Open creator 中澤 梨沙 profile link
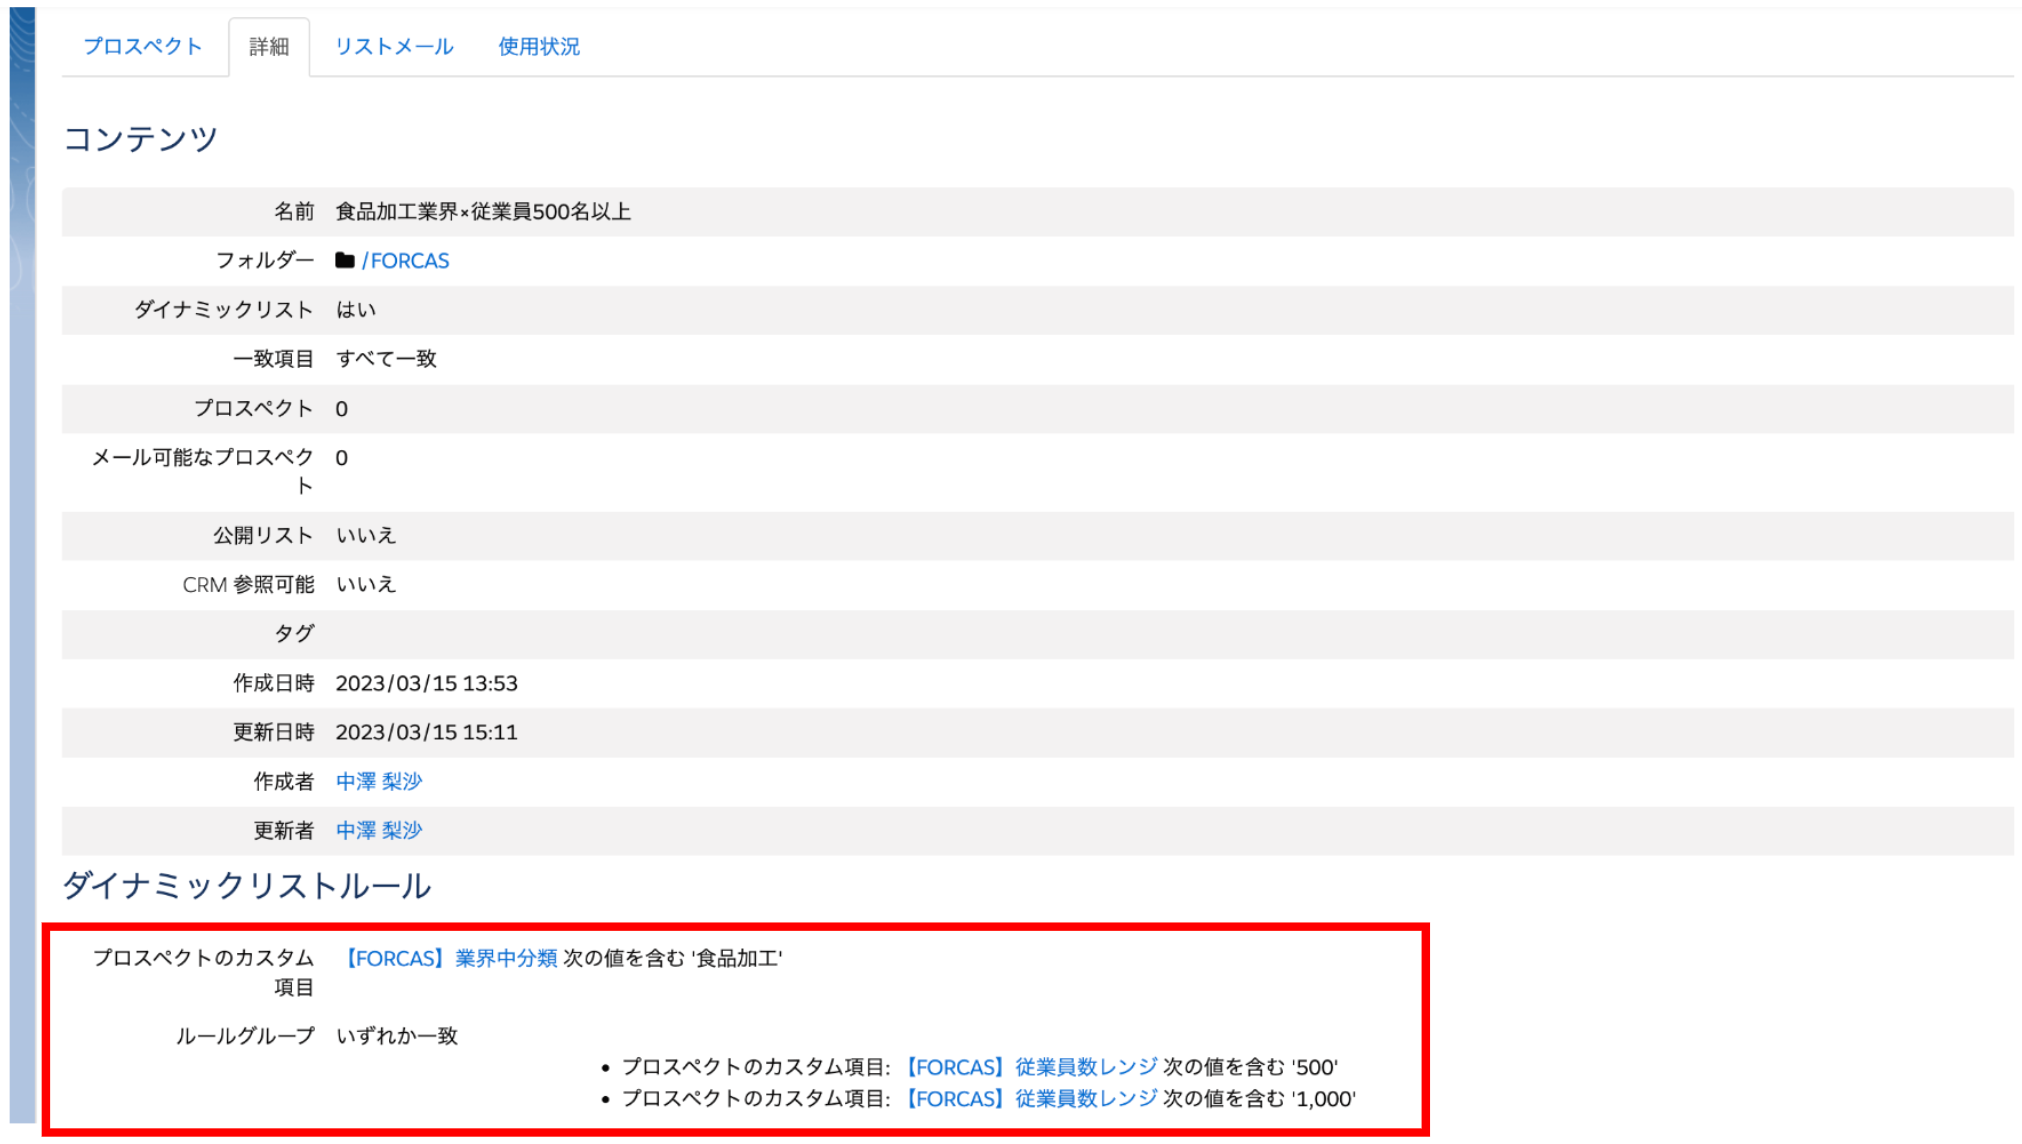The height and width of the screenshot is (1144, 2022). 379,782
